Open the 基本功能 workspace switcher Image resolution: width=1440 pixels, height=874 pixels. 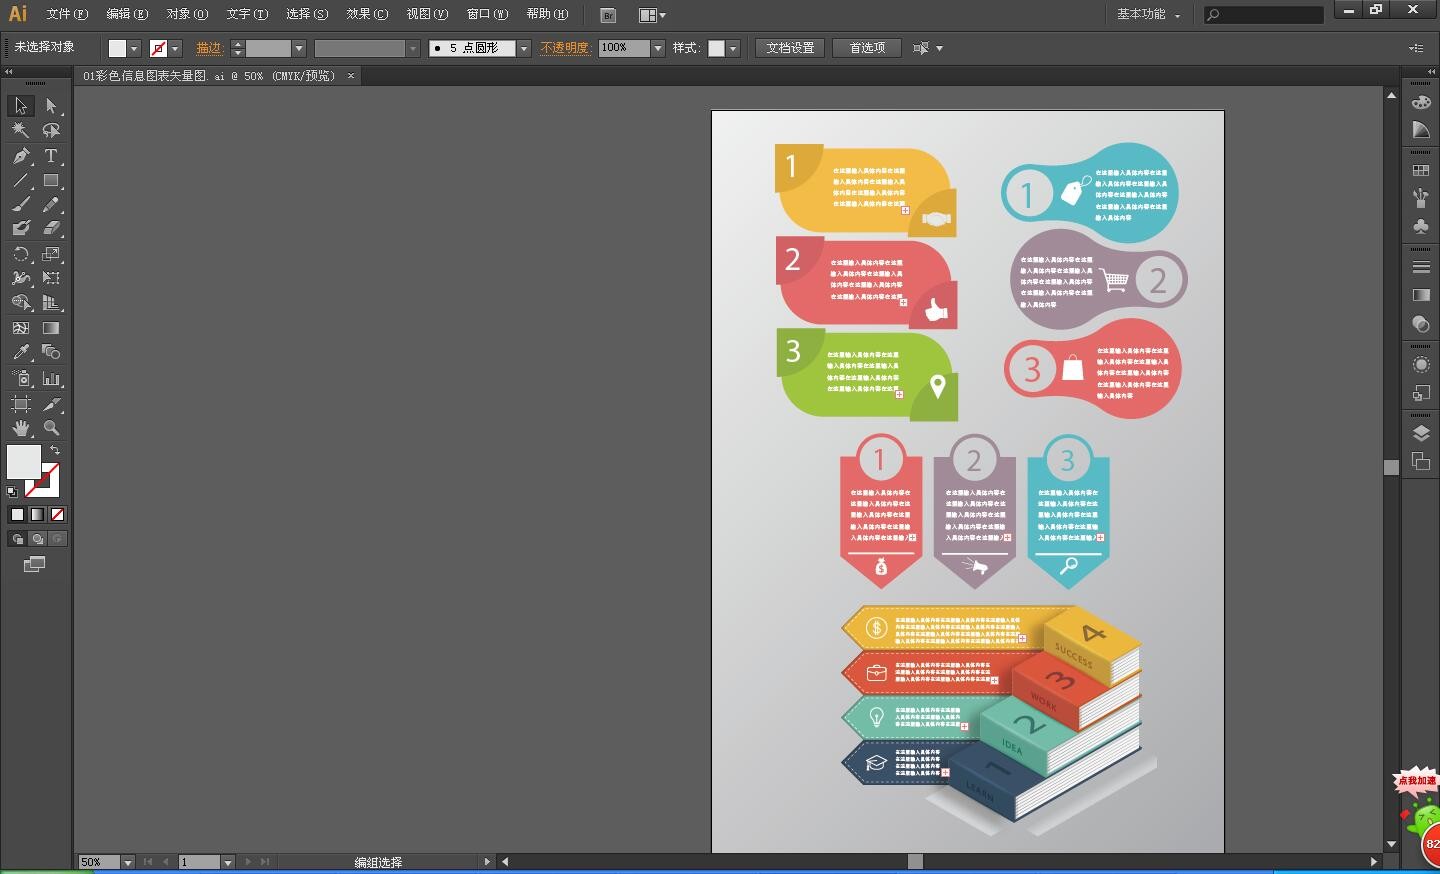pyautogui.click(x=1148, y=14)
